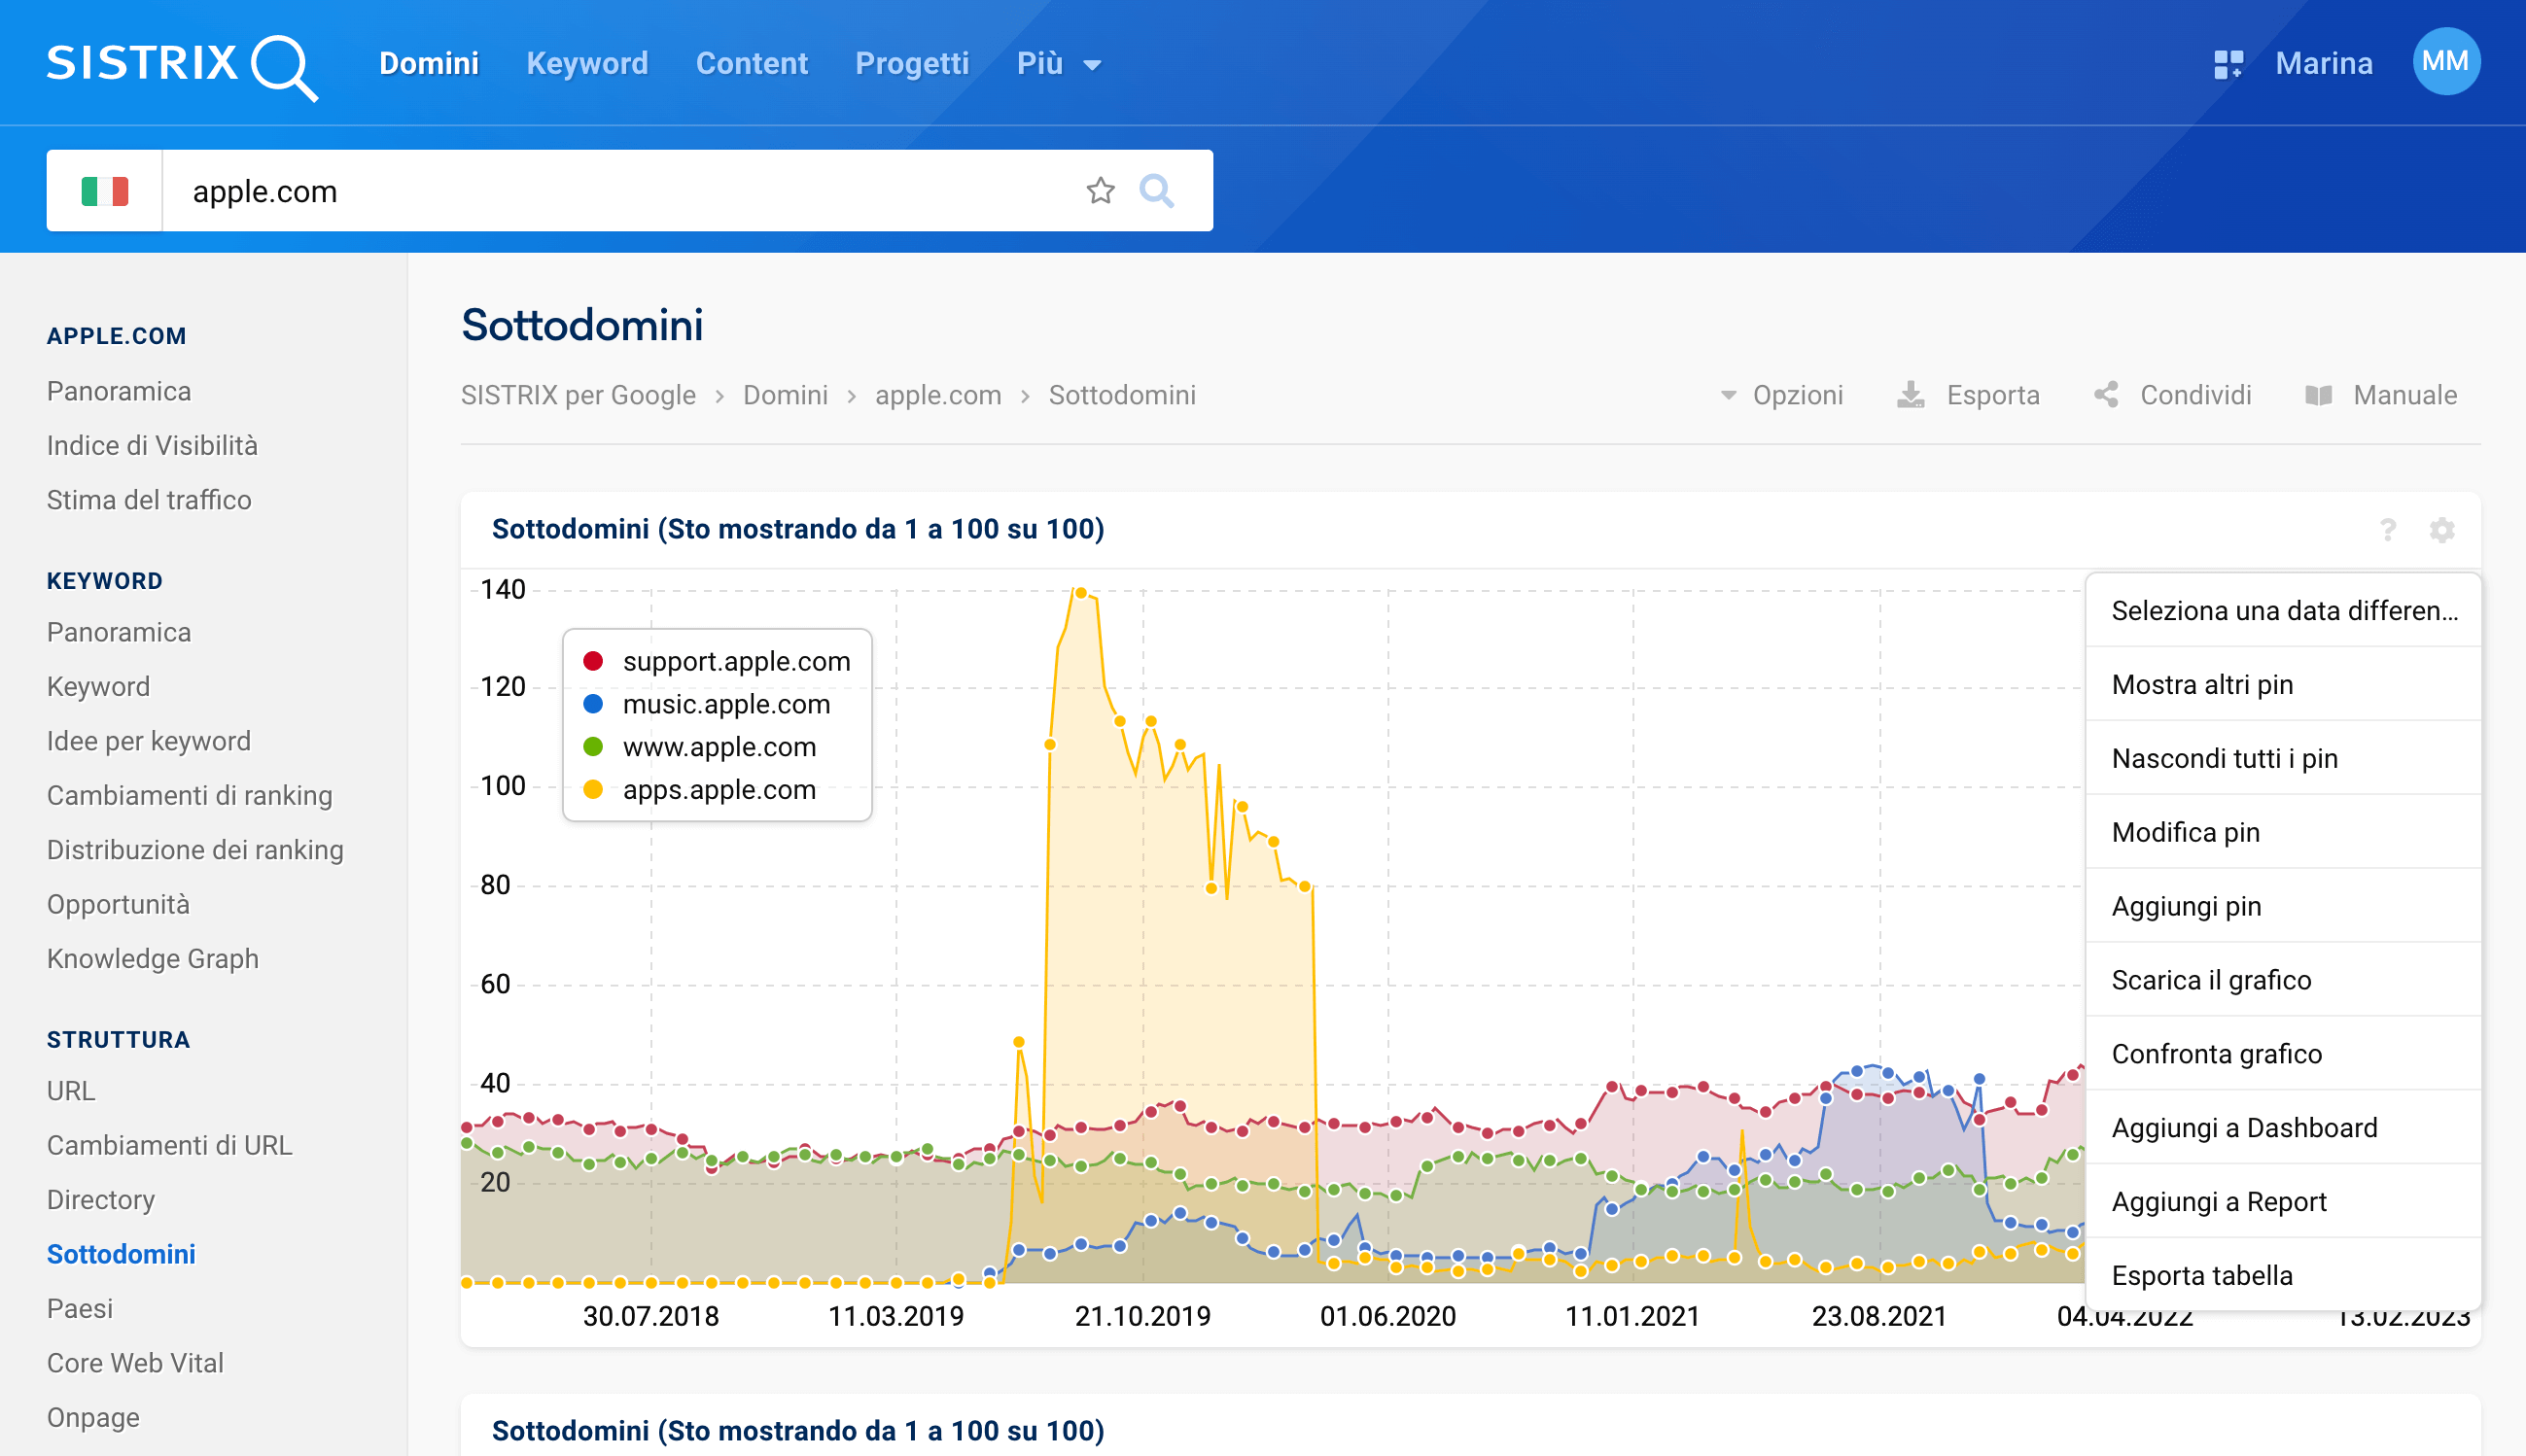The image size is (2526, 1456).
Task: Expand the Opzioni dropdown menu
Action: (x=1776, y=394)
